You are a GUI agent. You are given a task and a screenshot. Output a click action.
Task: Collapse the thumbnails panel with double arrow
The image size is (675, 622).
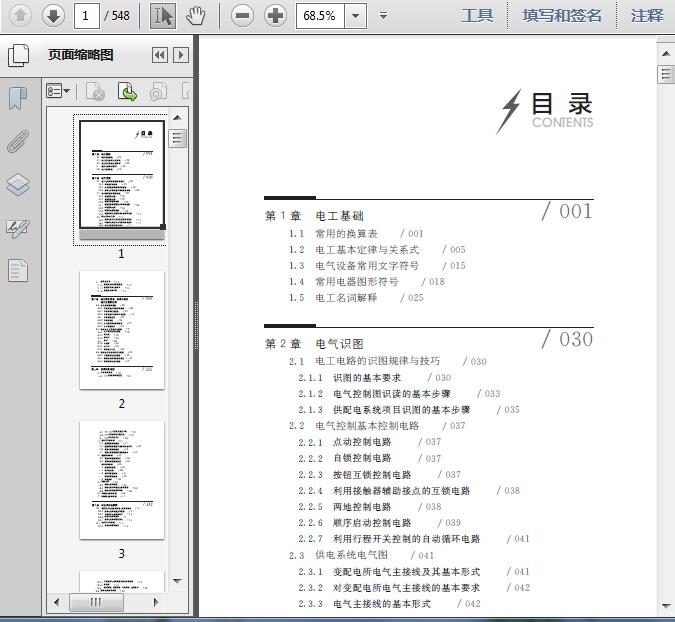point(160,55)
